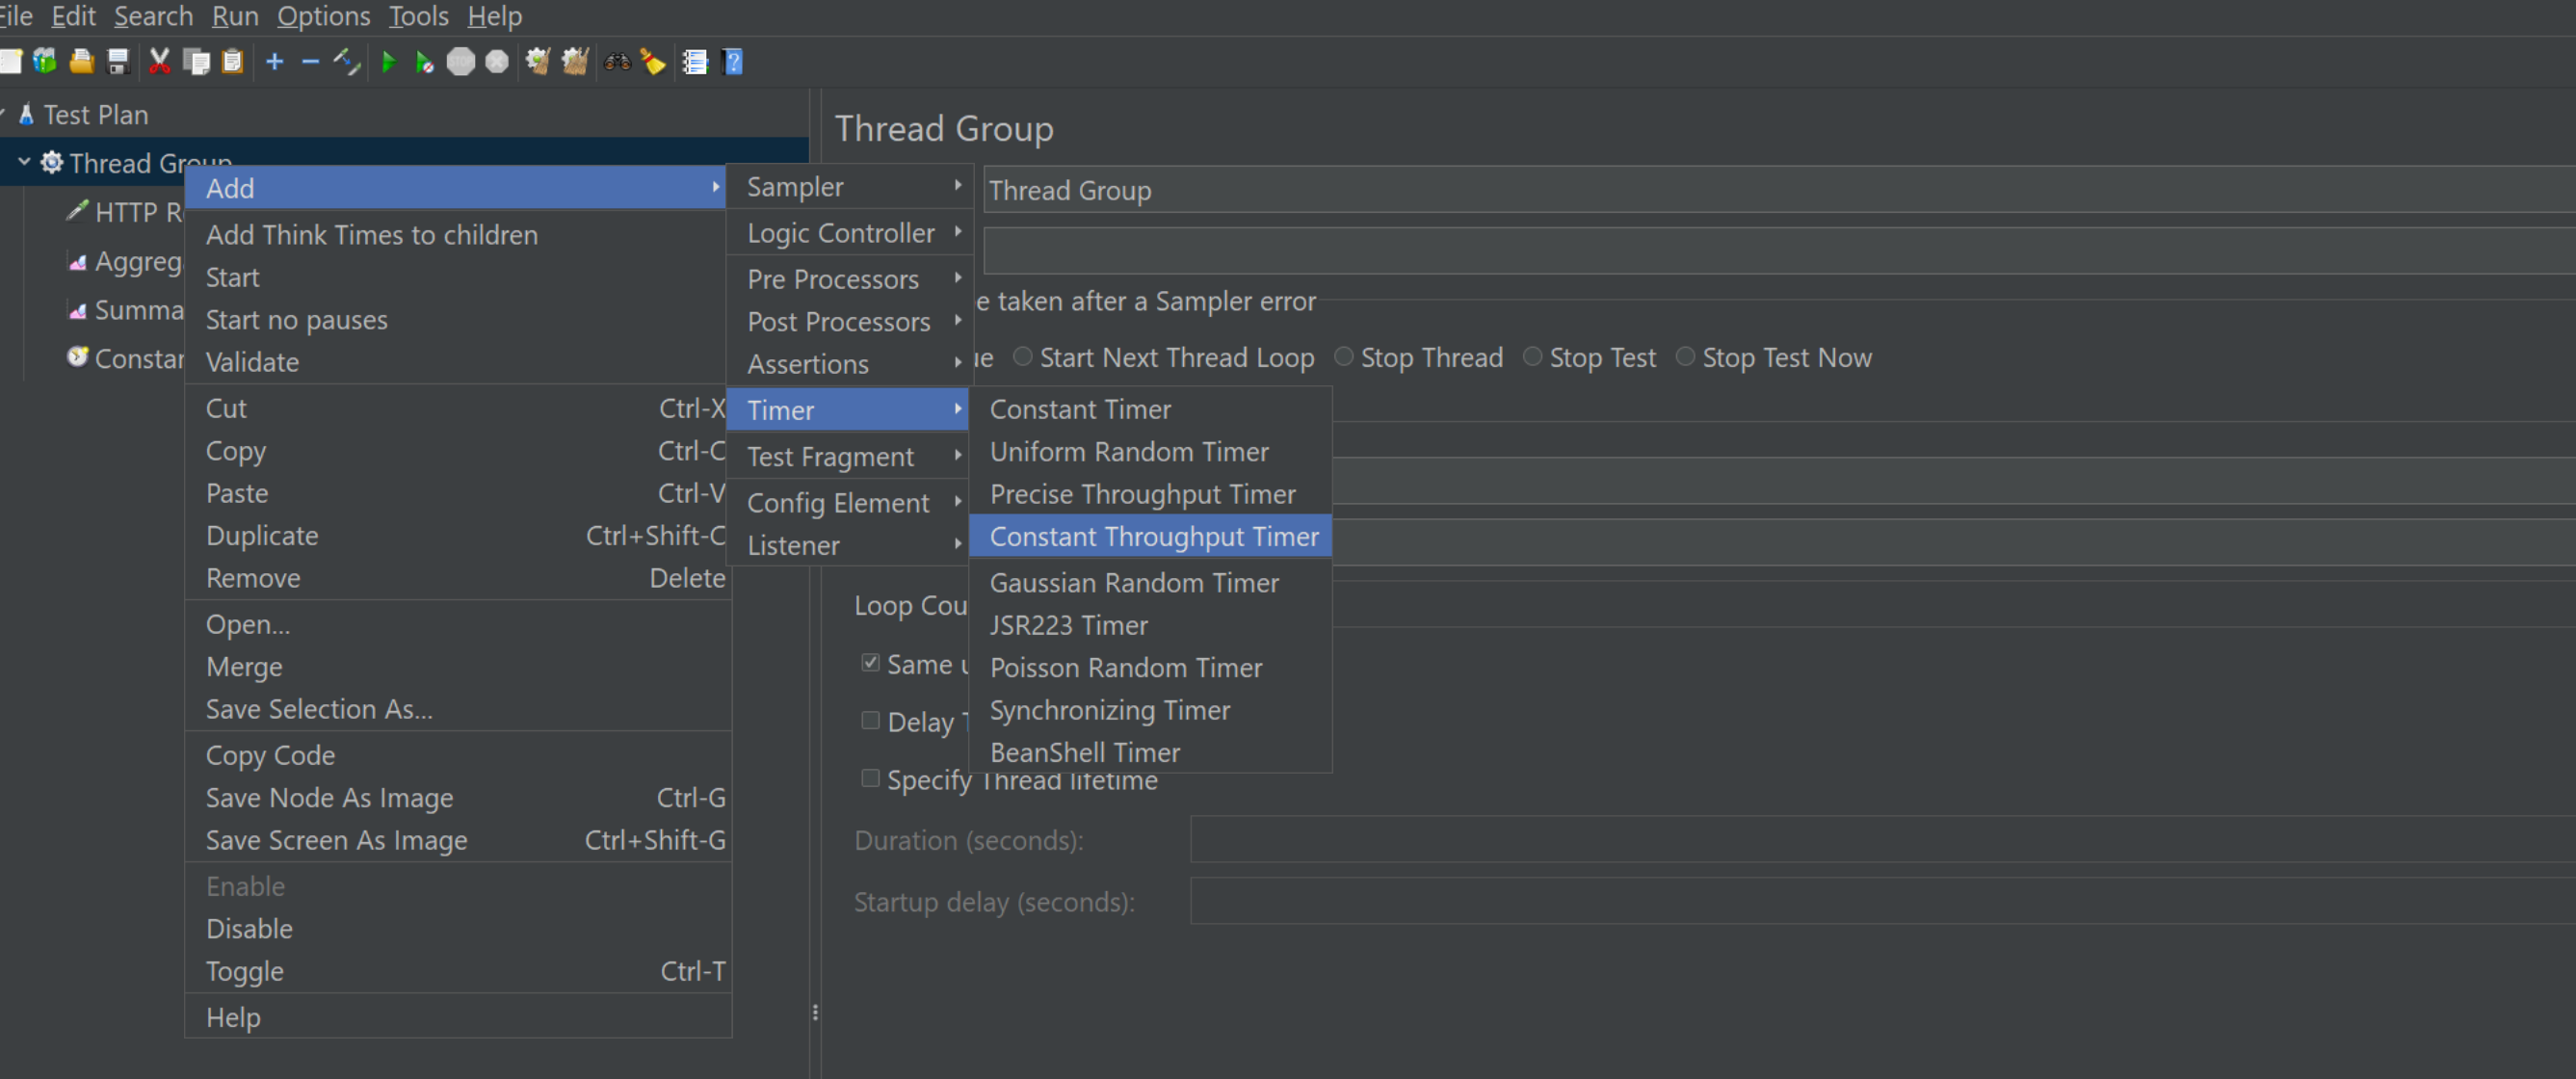Image resolution: width=2576 pixels, height=1079 pixels.
Task: Click Validate in the context menu
Action: [x=252, y=362]
